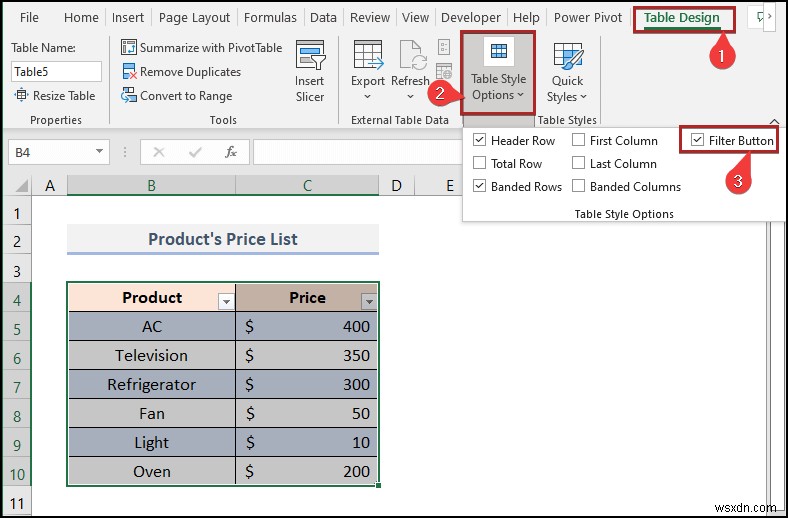Click the Resize Table icon

pyautogui.click(x=21, y=95)
